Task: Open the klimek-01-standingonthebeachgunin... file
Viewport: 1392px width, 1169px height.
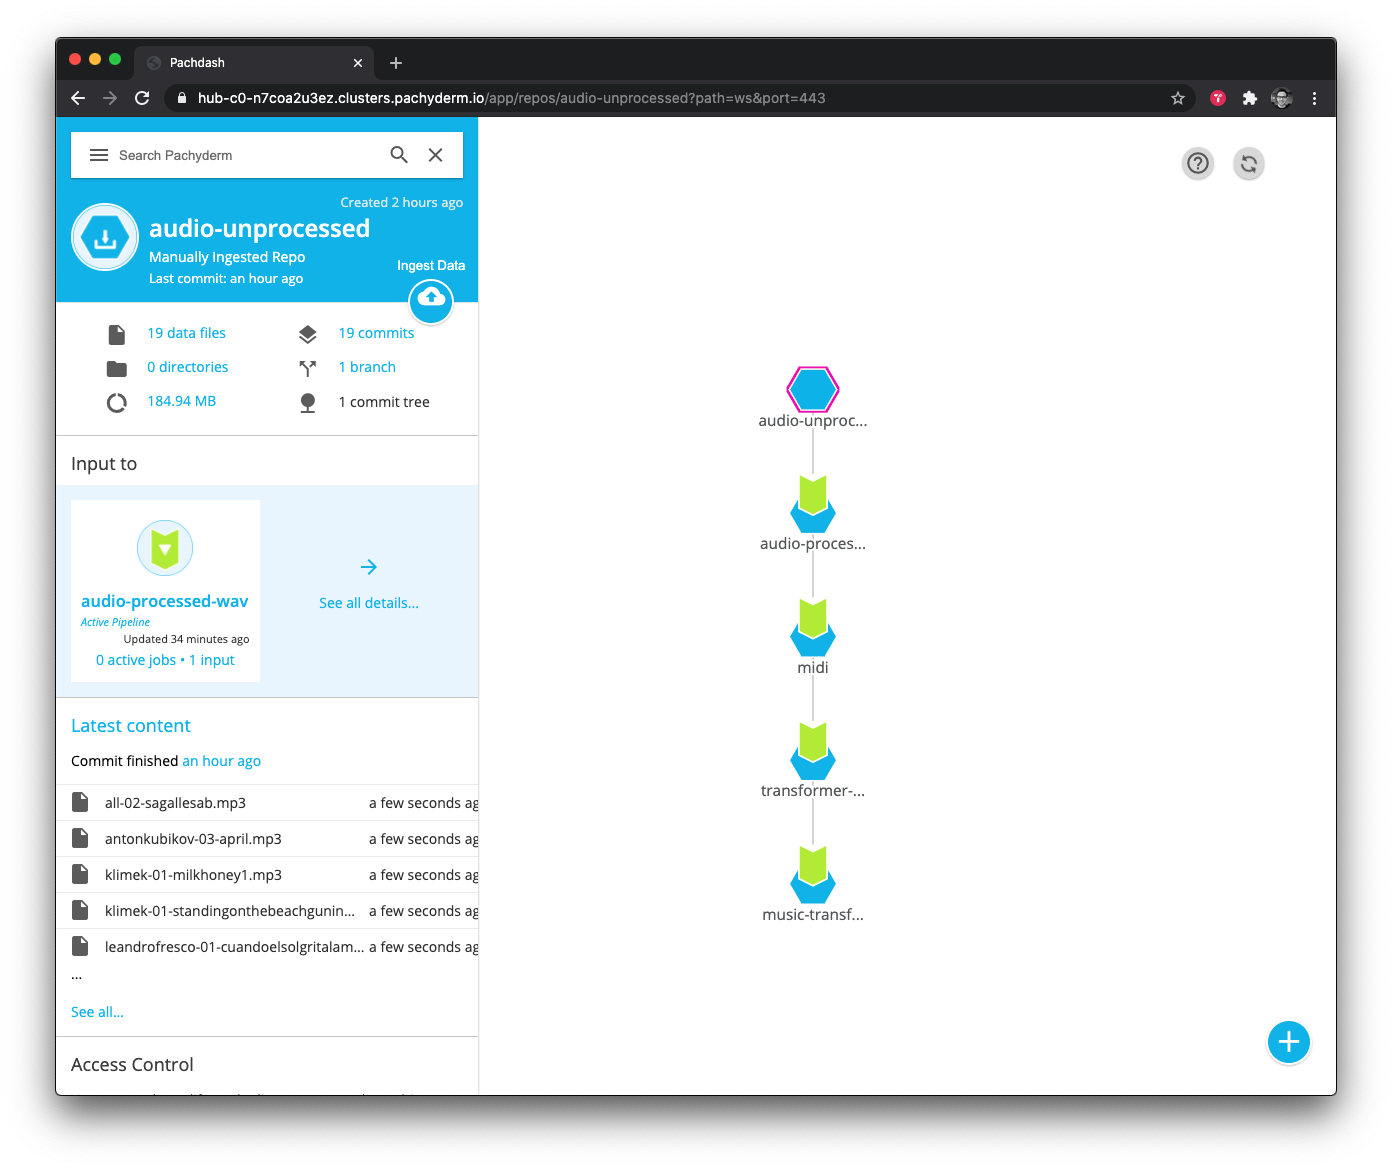Action: [x=230, y=911]
